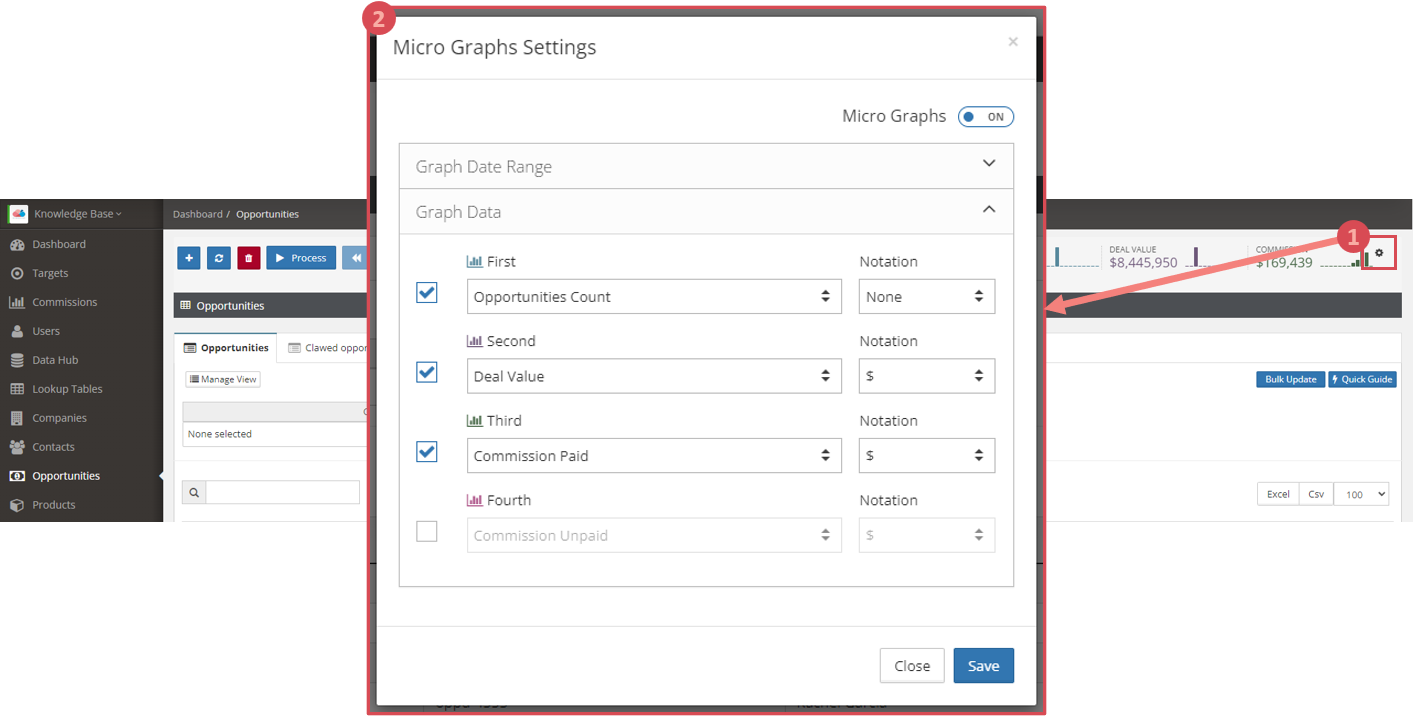Click the Process button
The width and height of the screenshot is (1413, 716).
pyautogui.click(x=301, y=258)
